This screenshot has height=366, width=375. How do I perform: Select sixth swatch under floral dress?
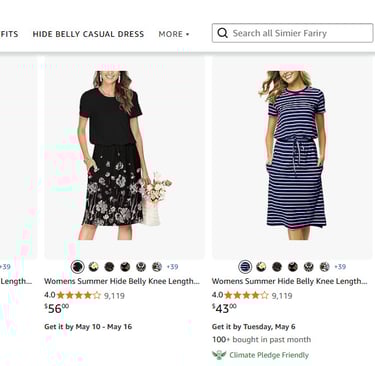click(x=157, y=266)
